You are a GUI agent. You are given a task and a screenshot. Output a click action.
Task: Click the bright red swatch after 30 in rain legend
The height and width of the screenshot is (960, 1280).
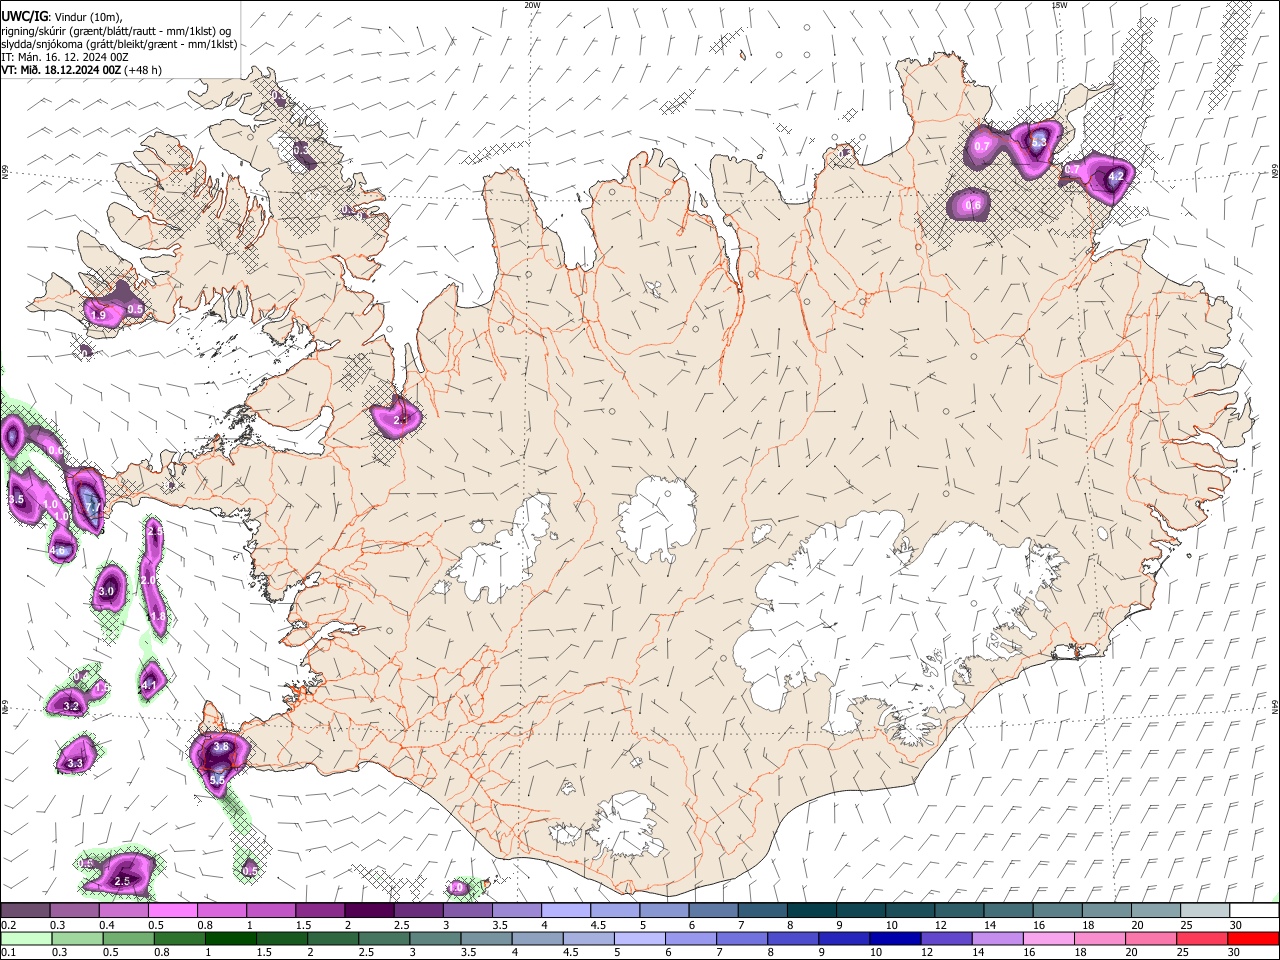pos(1255,938)
